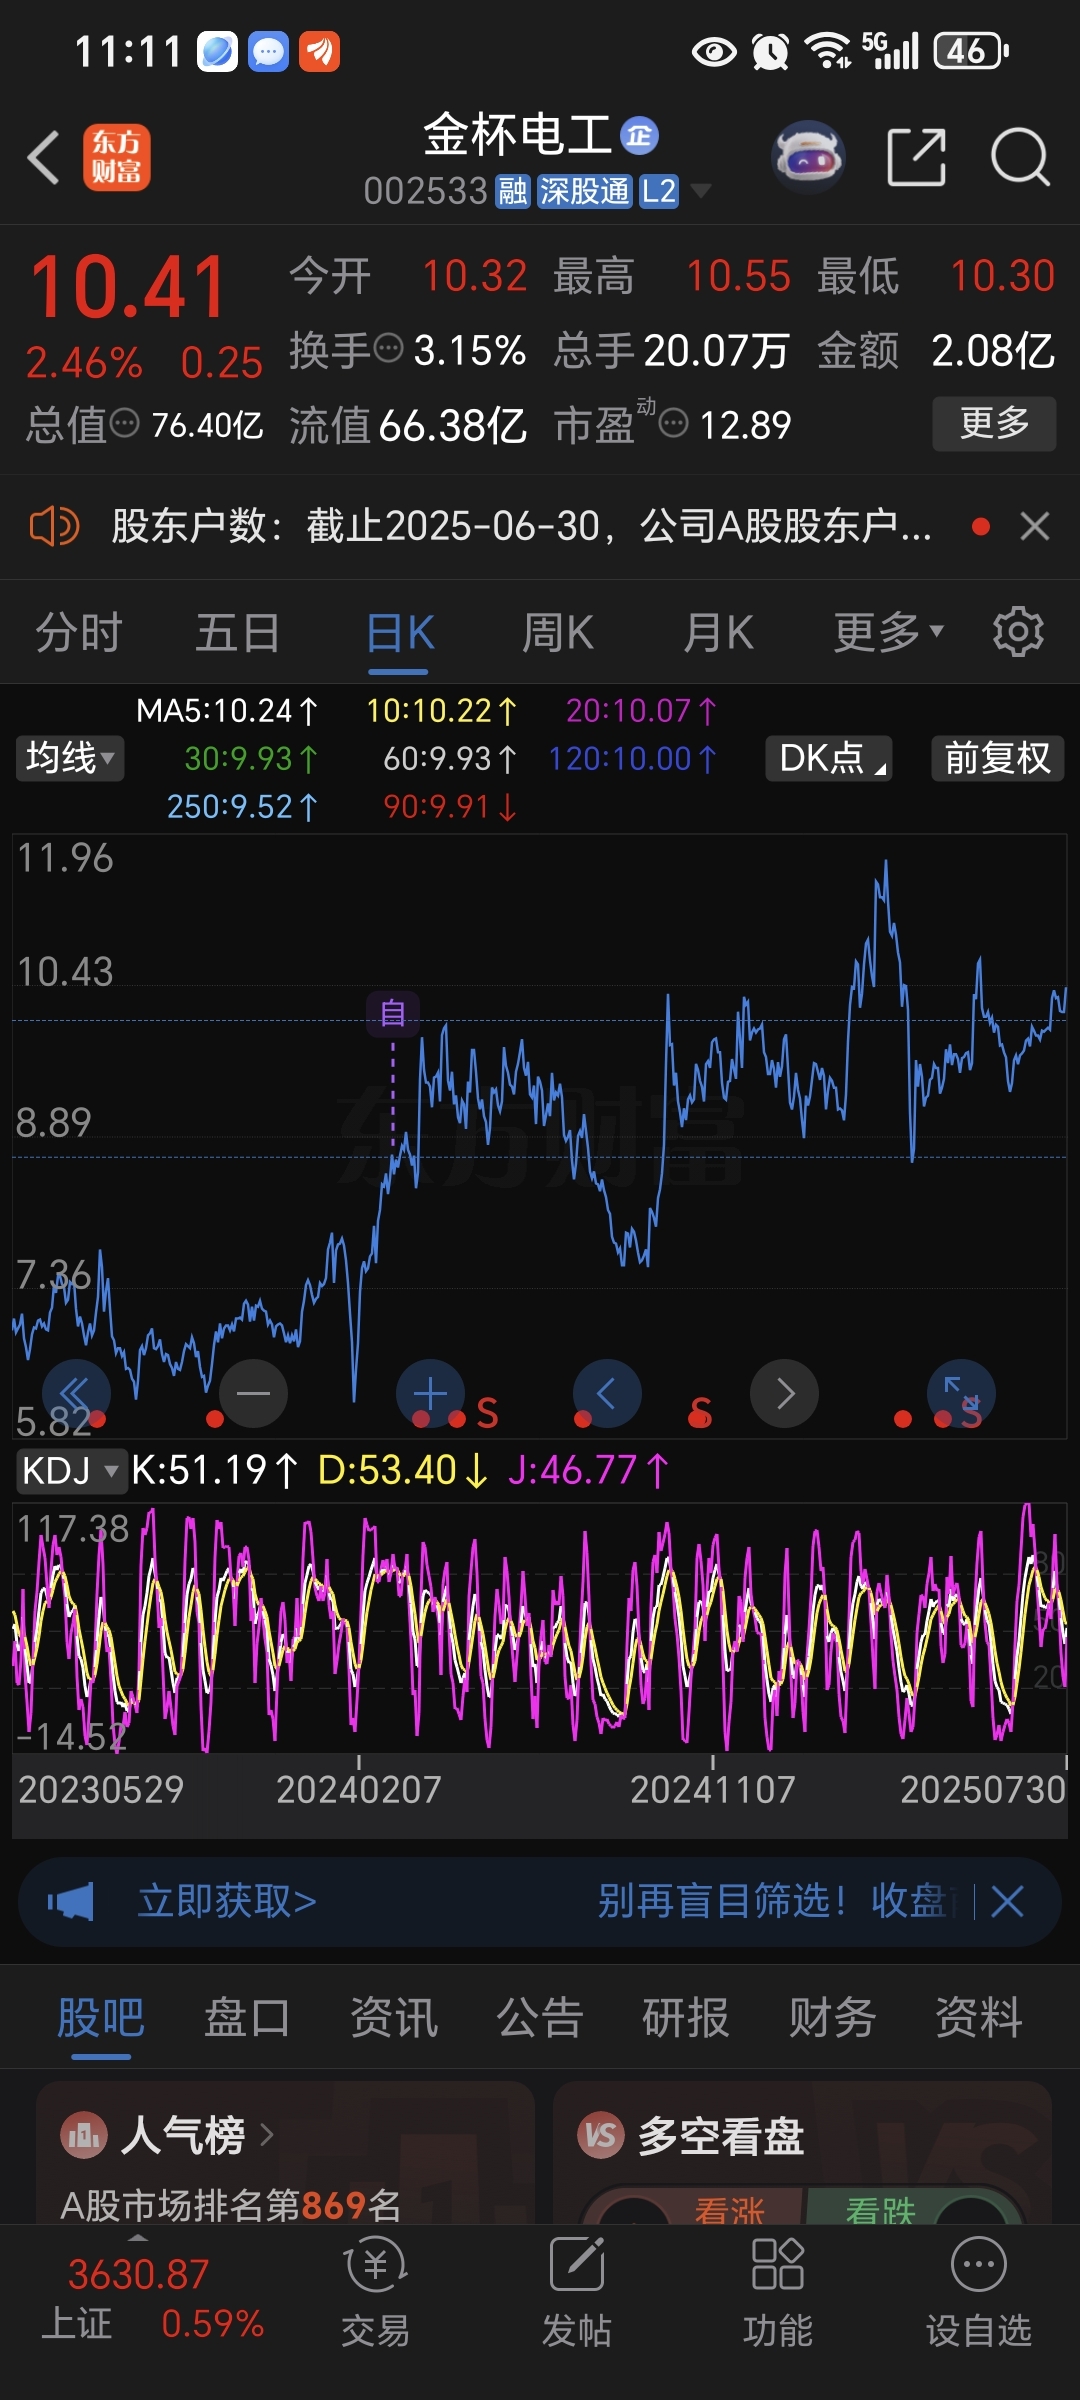Open the robot assistant avatar
This screenshot has width=1080, height=2400.
point(809,157)
